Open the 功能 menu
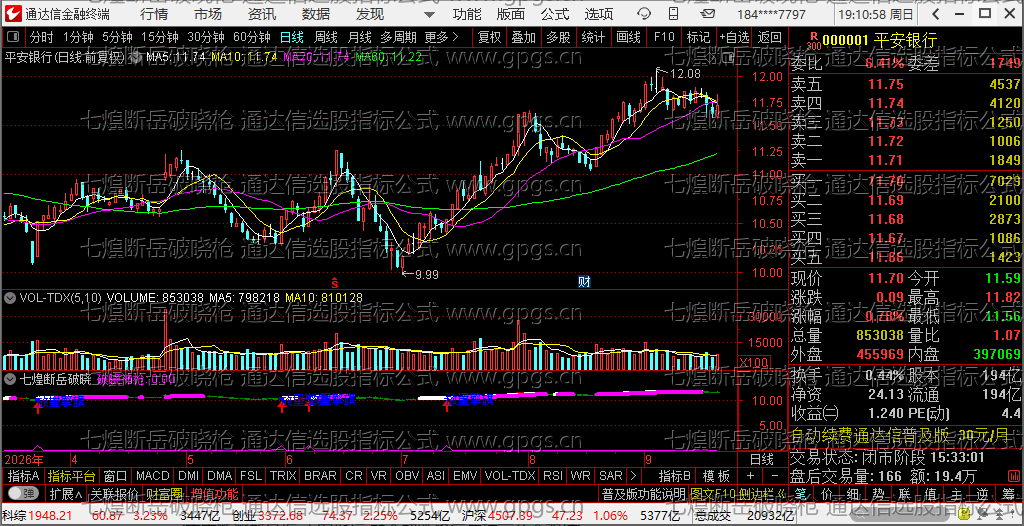 (x=467, y=14)
